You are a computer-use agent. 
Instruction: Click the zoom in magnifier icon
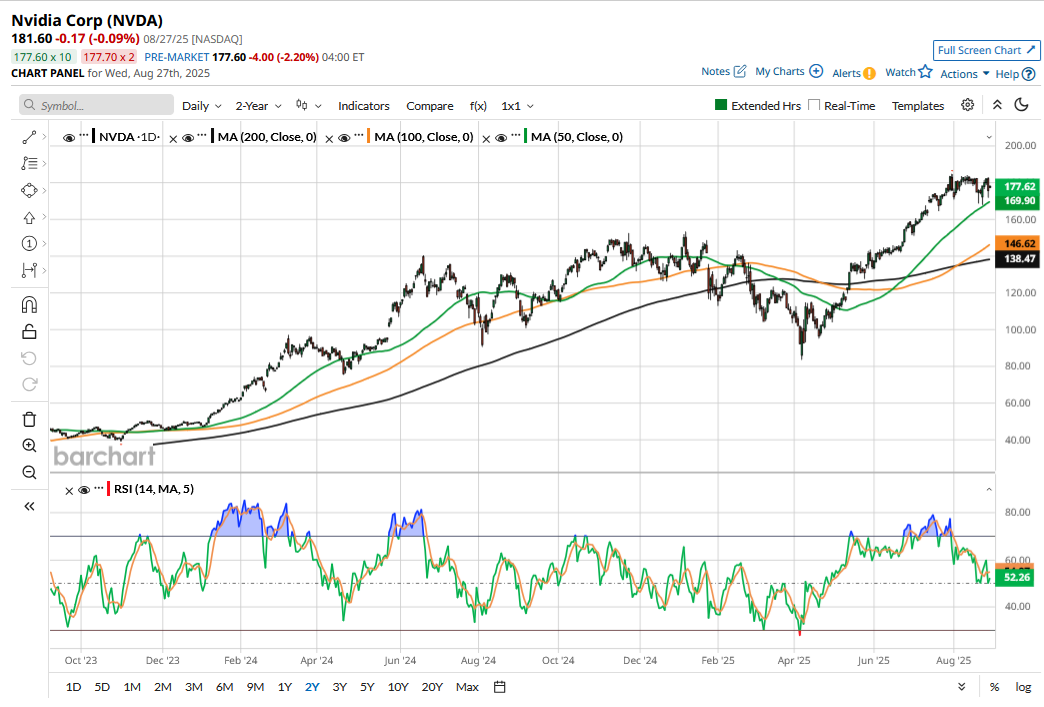pyautogui.click(x=29, y=446)
